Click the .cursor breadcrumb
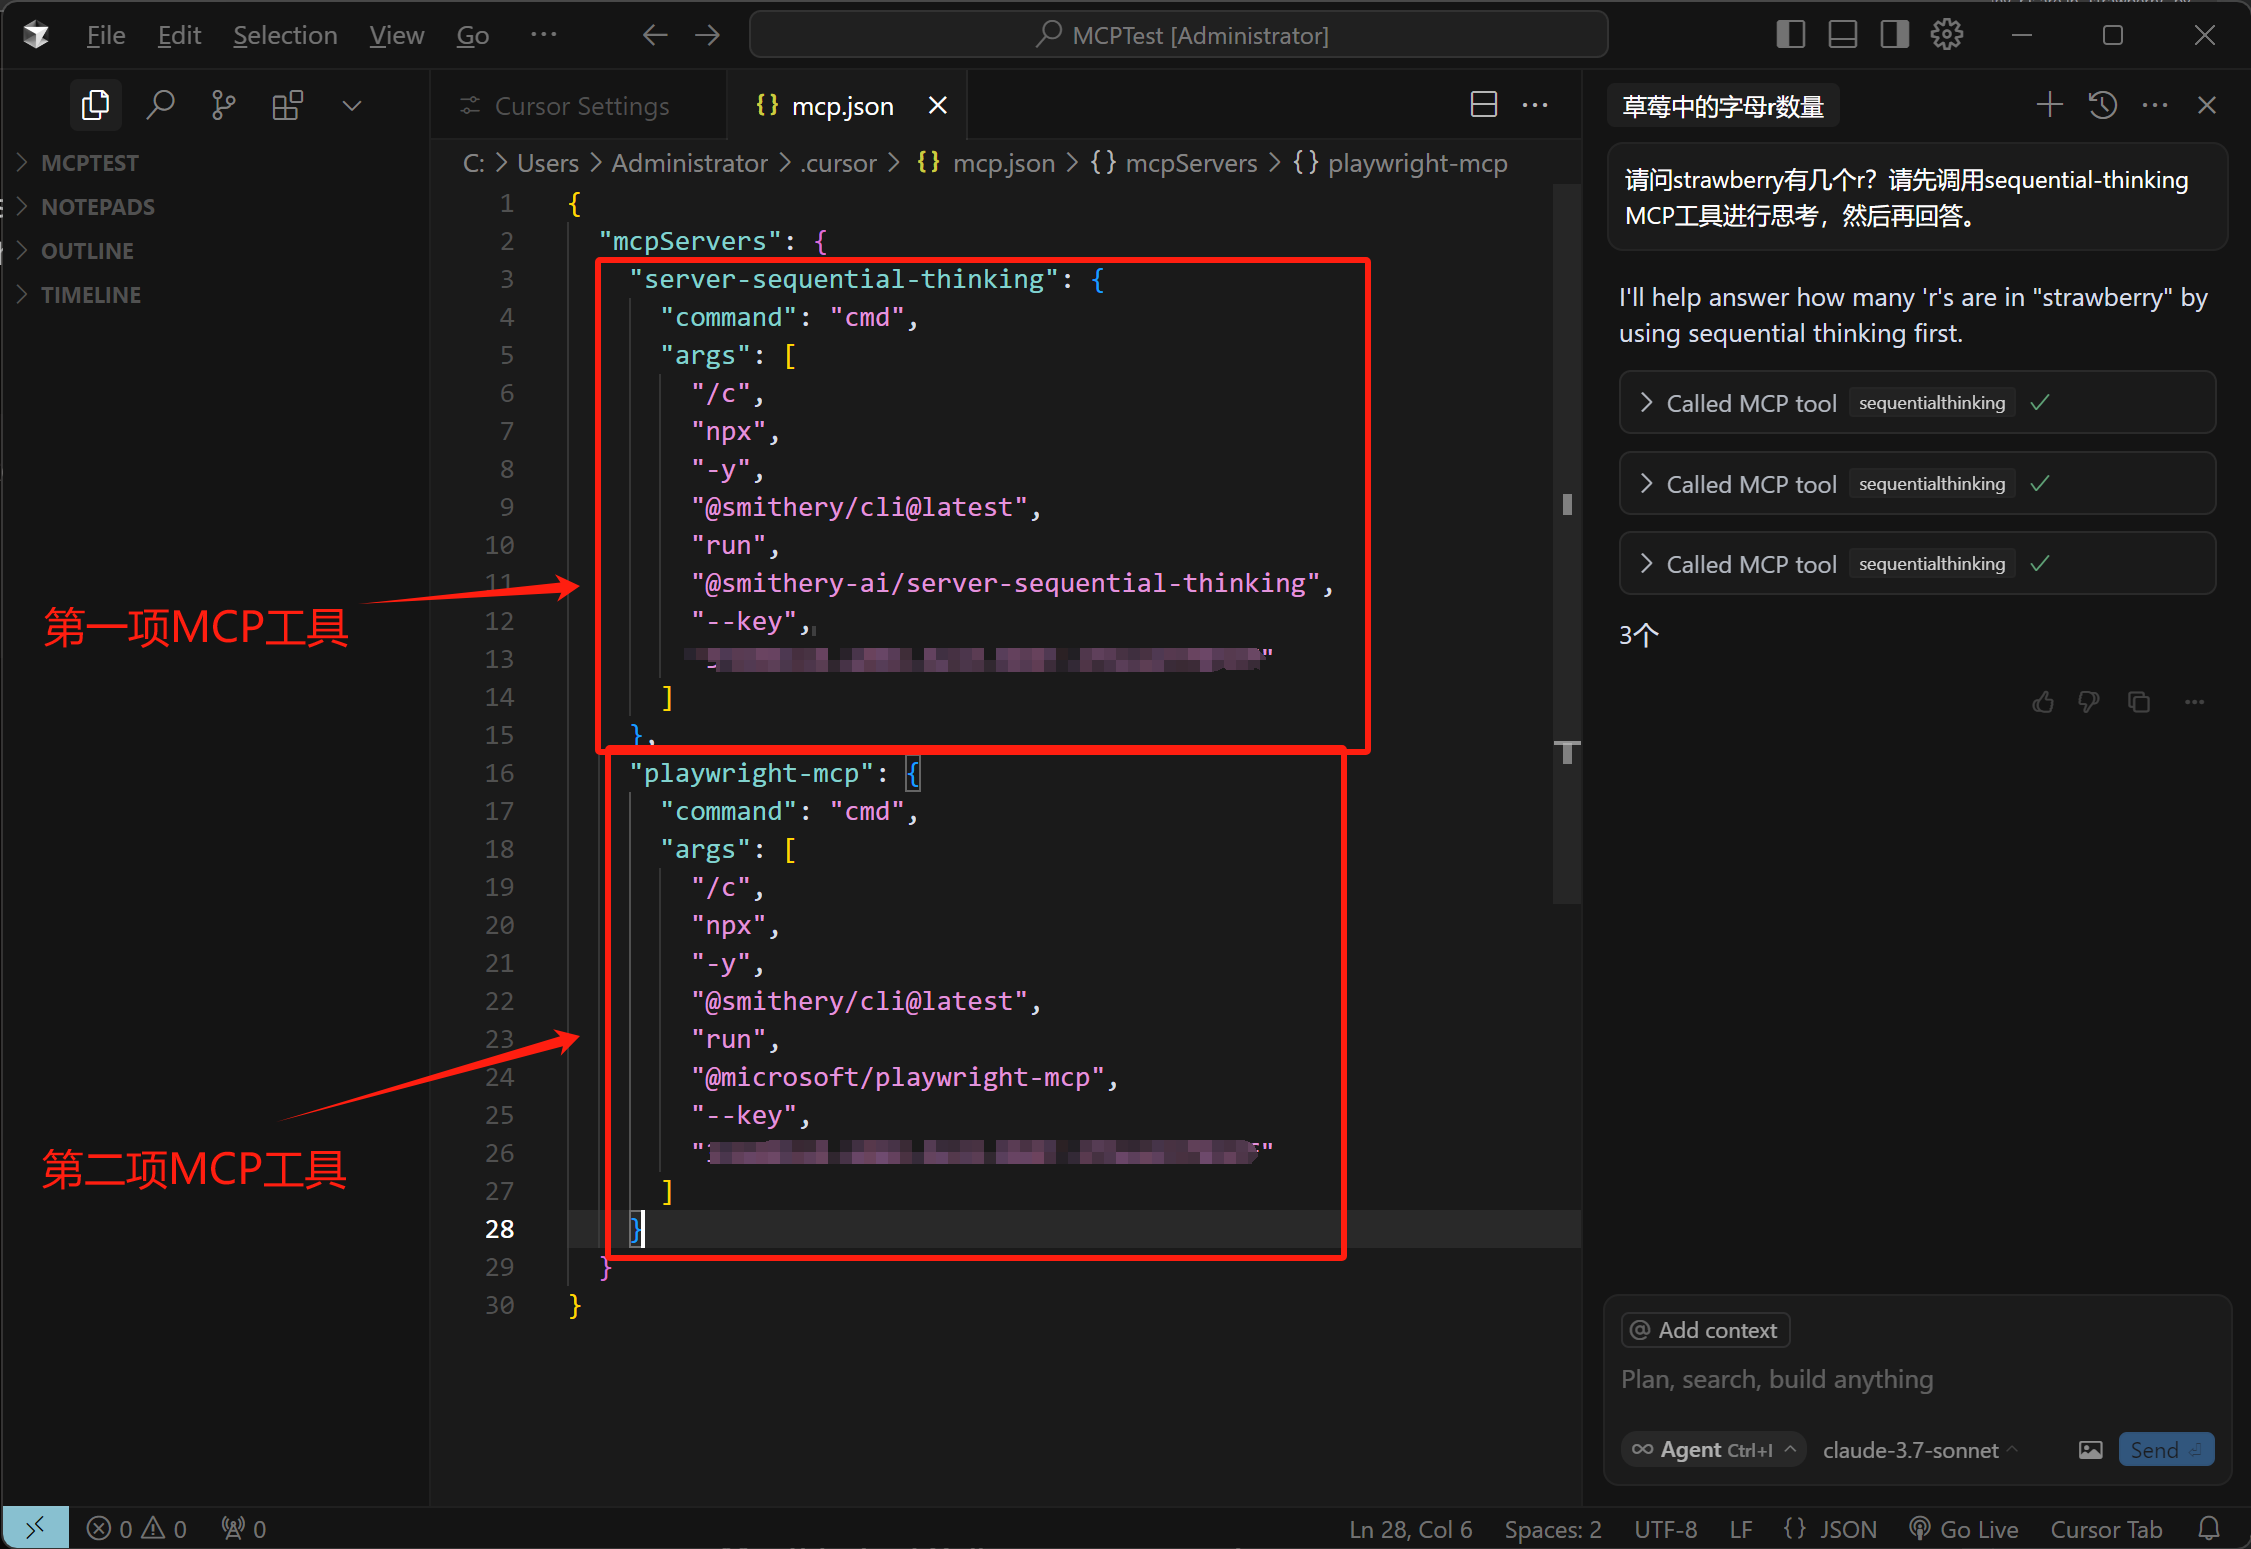 [x=838, y=163]
